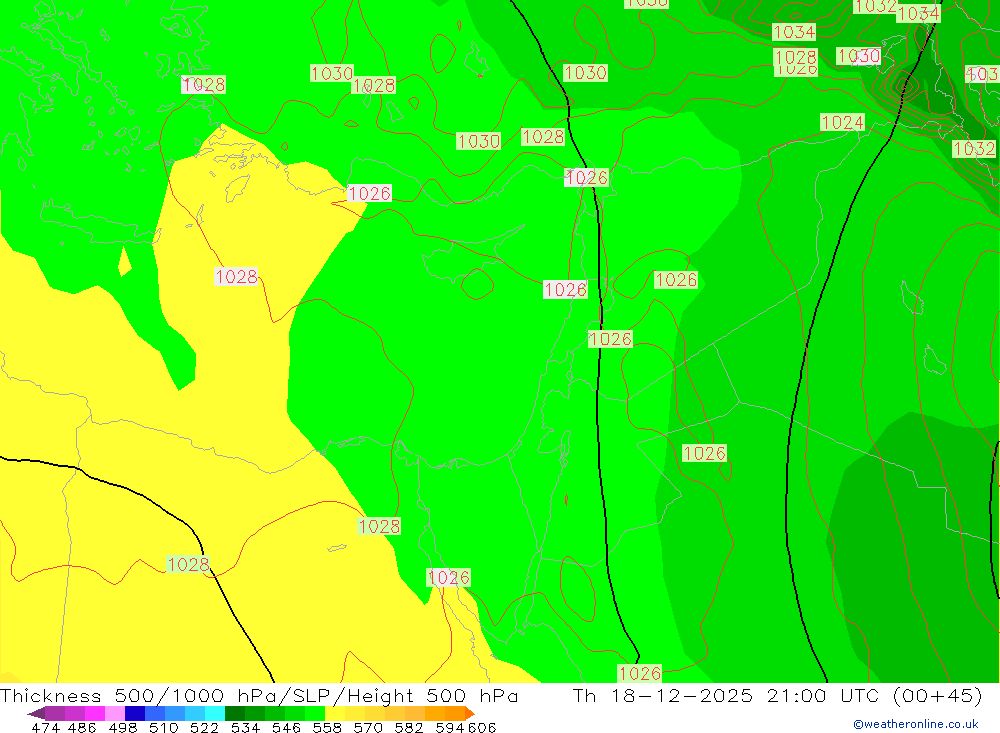Viewport: 1000px width, 733px height.
Task: Click the legend value 534
Action: click(x=246, y=727)
